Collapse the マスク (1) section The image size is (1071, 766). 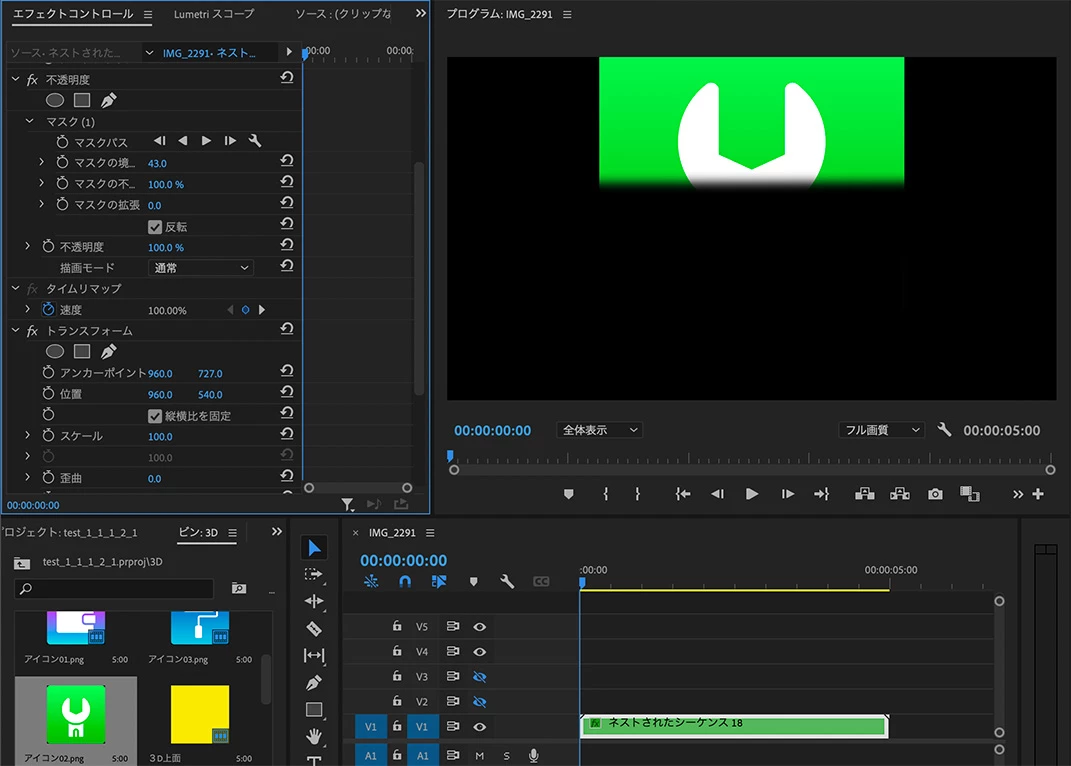[29, 121]
